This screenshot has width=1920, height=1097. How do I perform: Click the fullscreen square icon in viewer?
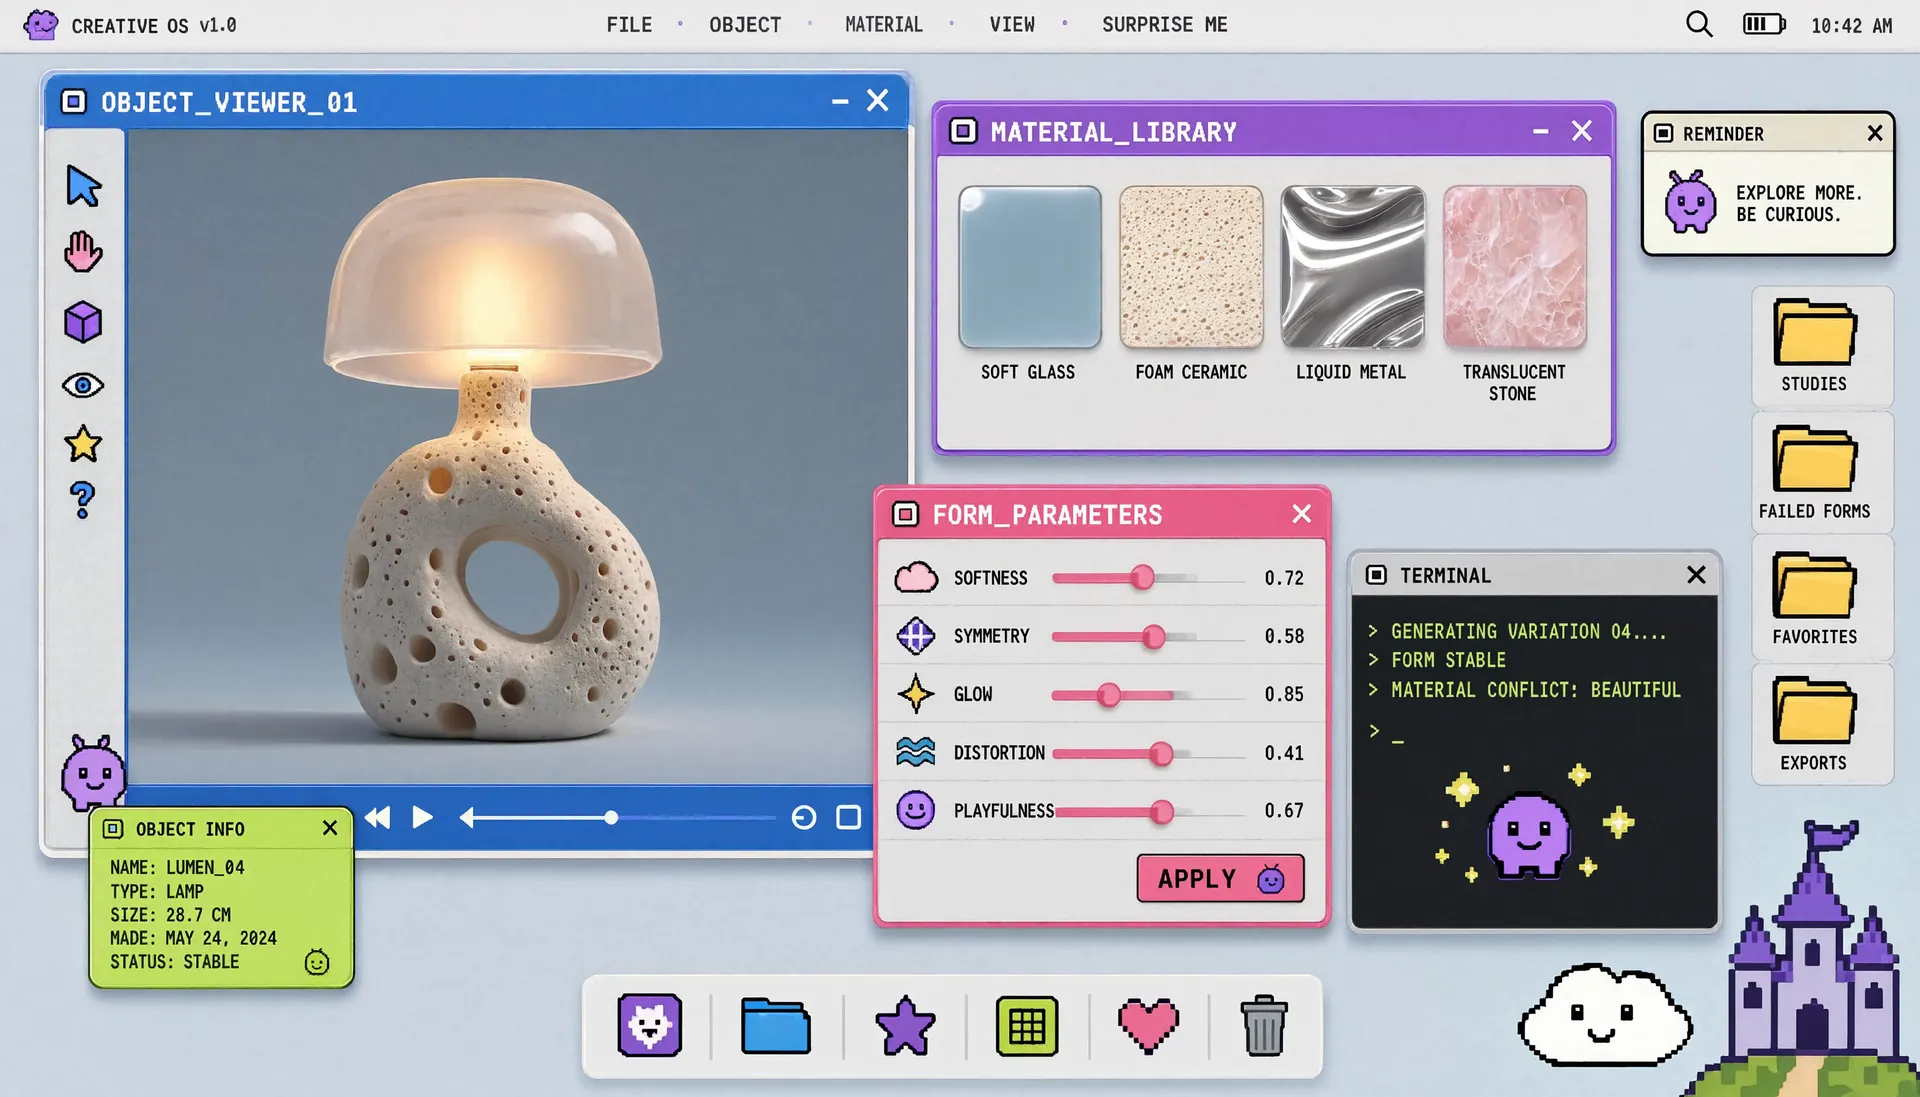(x=849, y=818)
